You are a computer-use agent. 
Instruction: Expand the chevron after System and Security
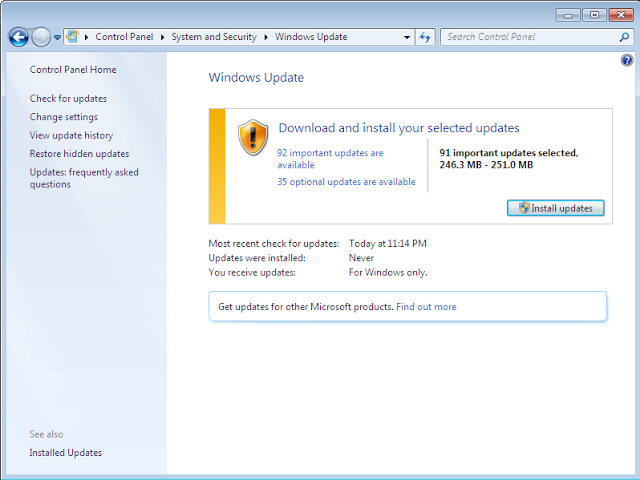[x=266, y=37]
